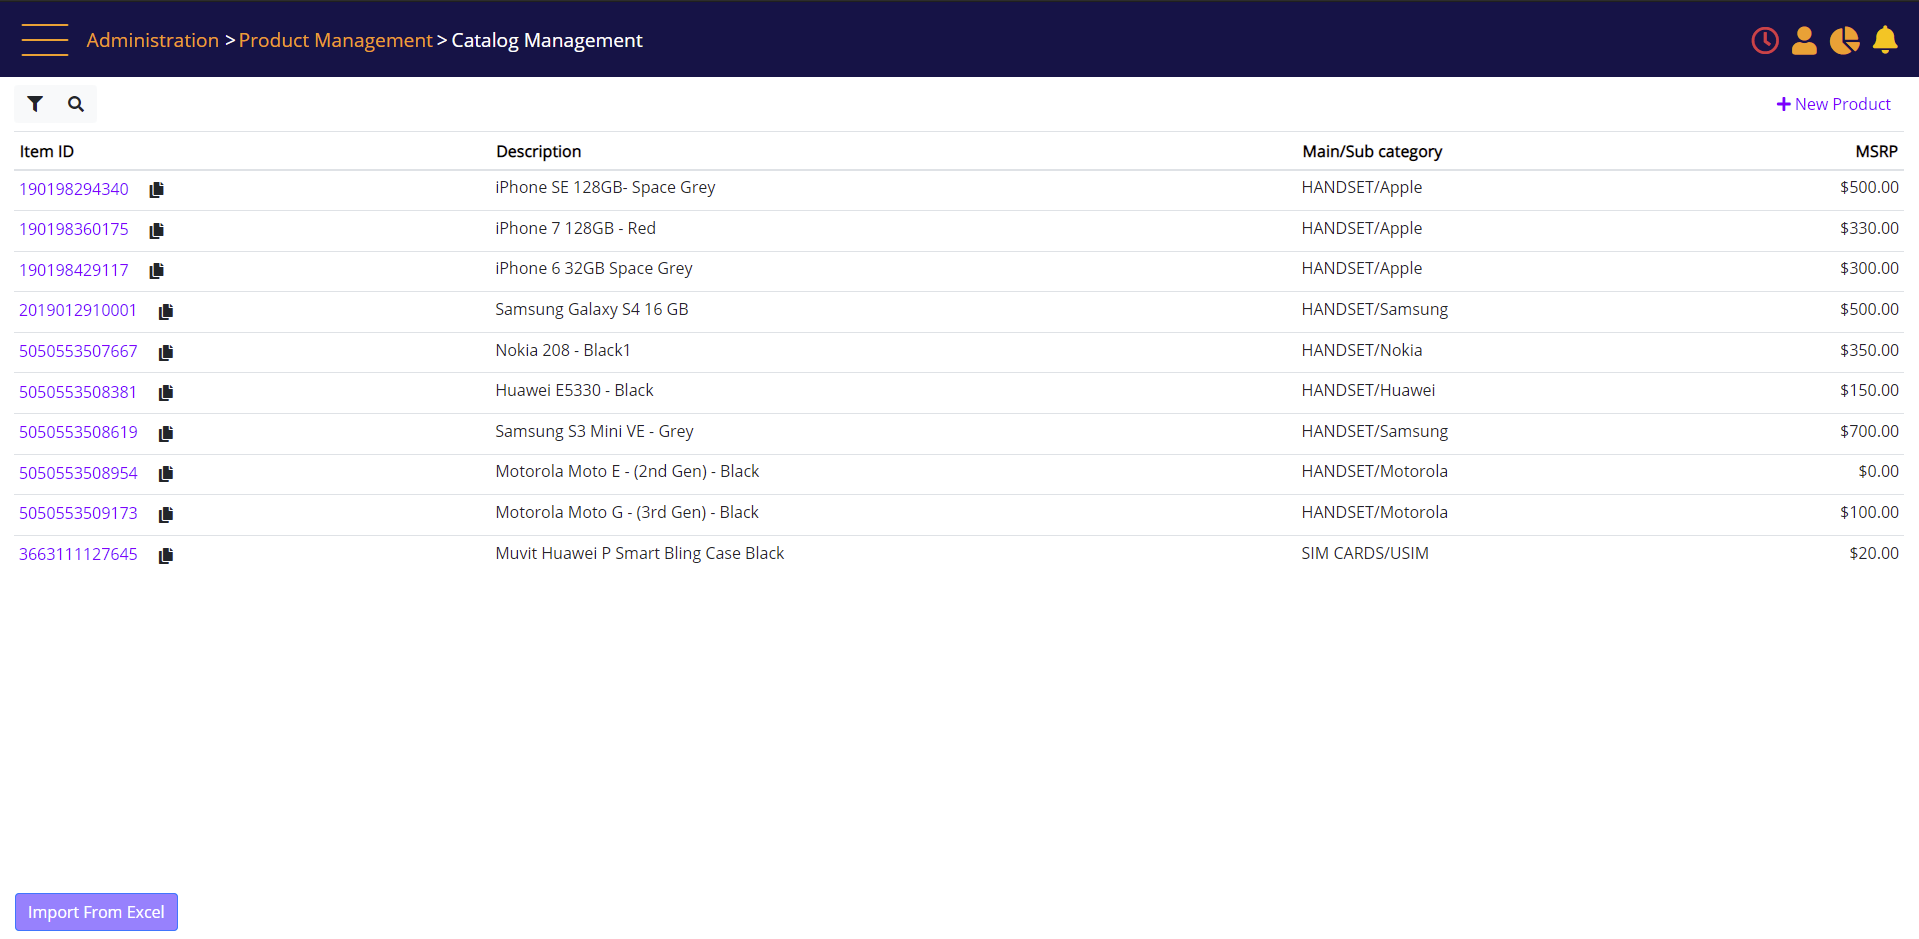The image size is (1919, 939).
Task: Open item ID 190198294340
Action: point(74,189)
